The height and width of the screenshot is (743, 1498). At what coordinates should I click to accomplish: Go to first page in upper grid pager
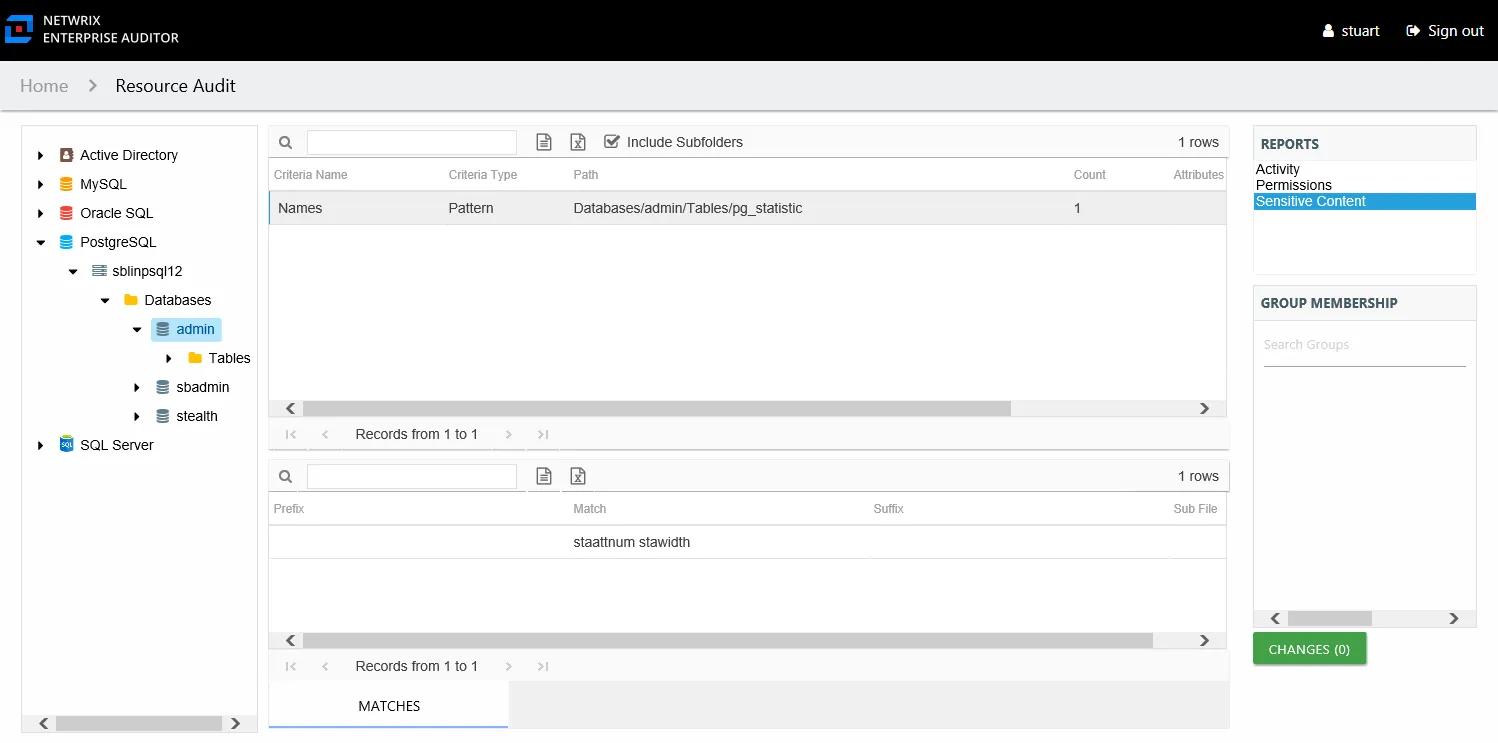pyautogui.click(x=291, y=434)
